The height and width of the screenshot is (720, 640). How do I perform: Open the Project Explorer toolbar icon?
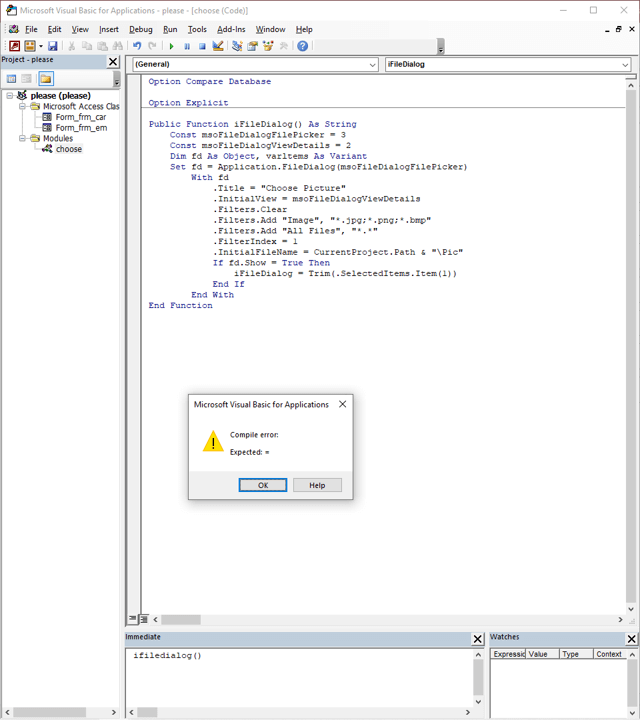tap(237, 46)
